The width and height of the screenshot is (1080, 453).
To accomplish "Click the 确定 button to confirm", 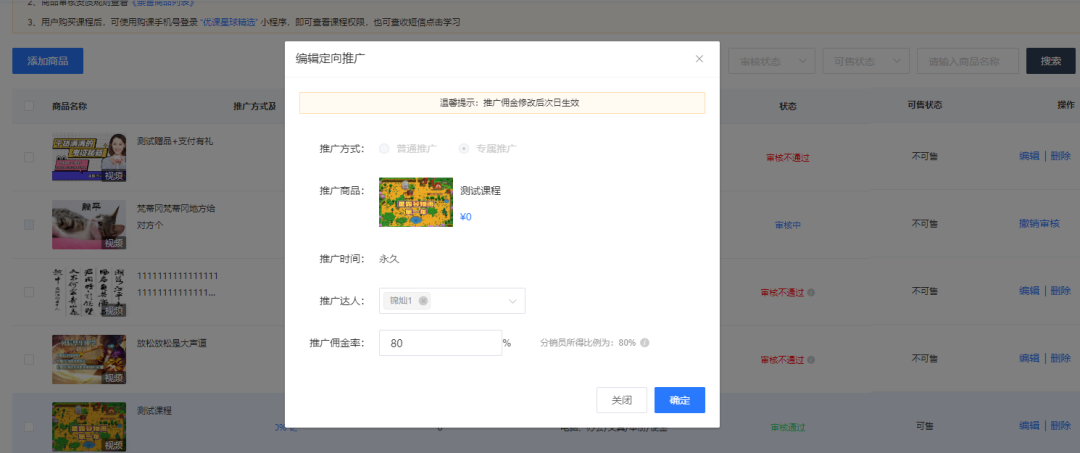I will (679, 400).
